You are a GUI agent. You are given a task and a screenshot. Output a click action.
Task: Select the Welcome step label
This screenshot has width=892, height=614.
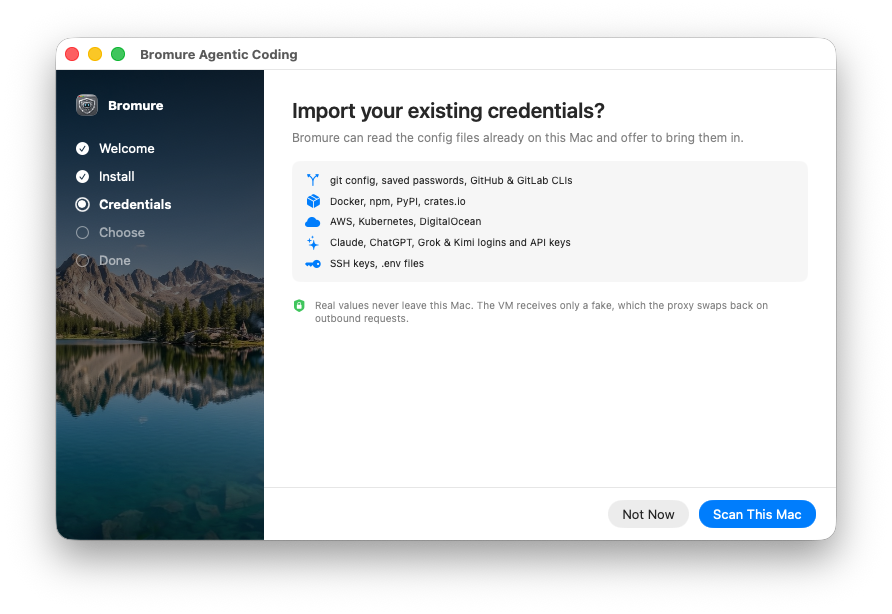click(126, 149)
